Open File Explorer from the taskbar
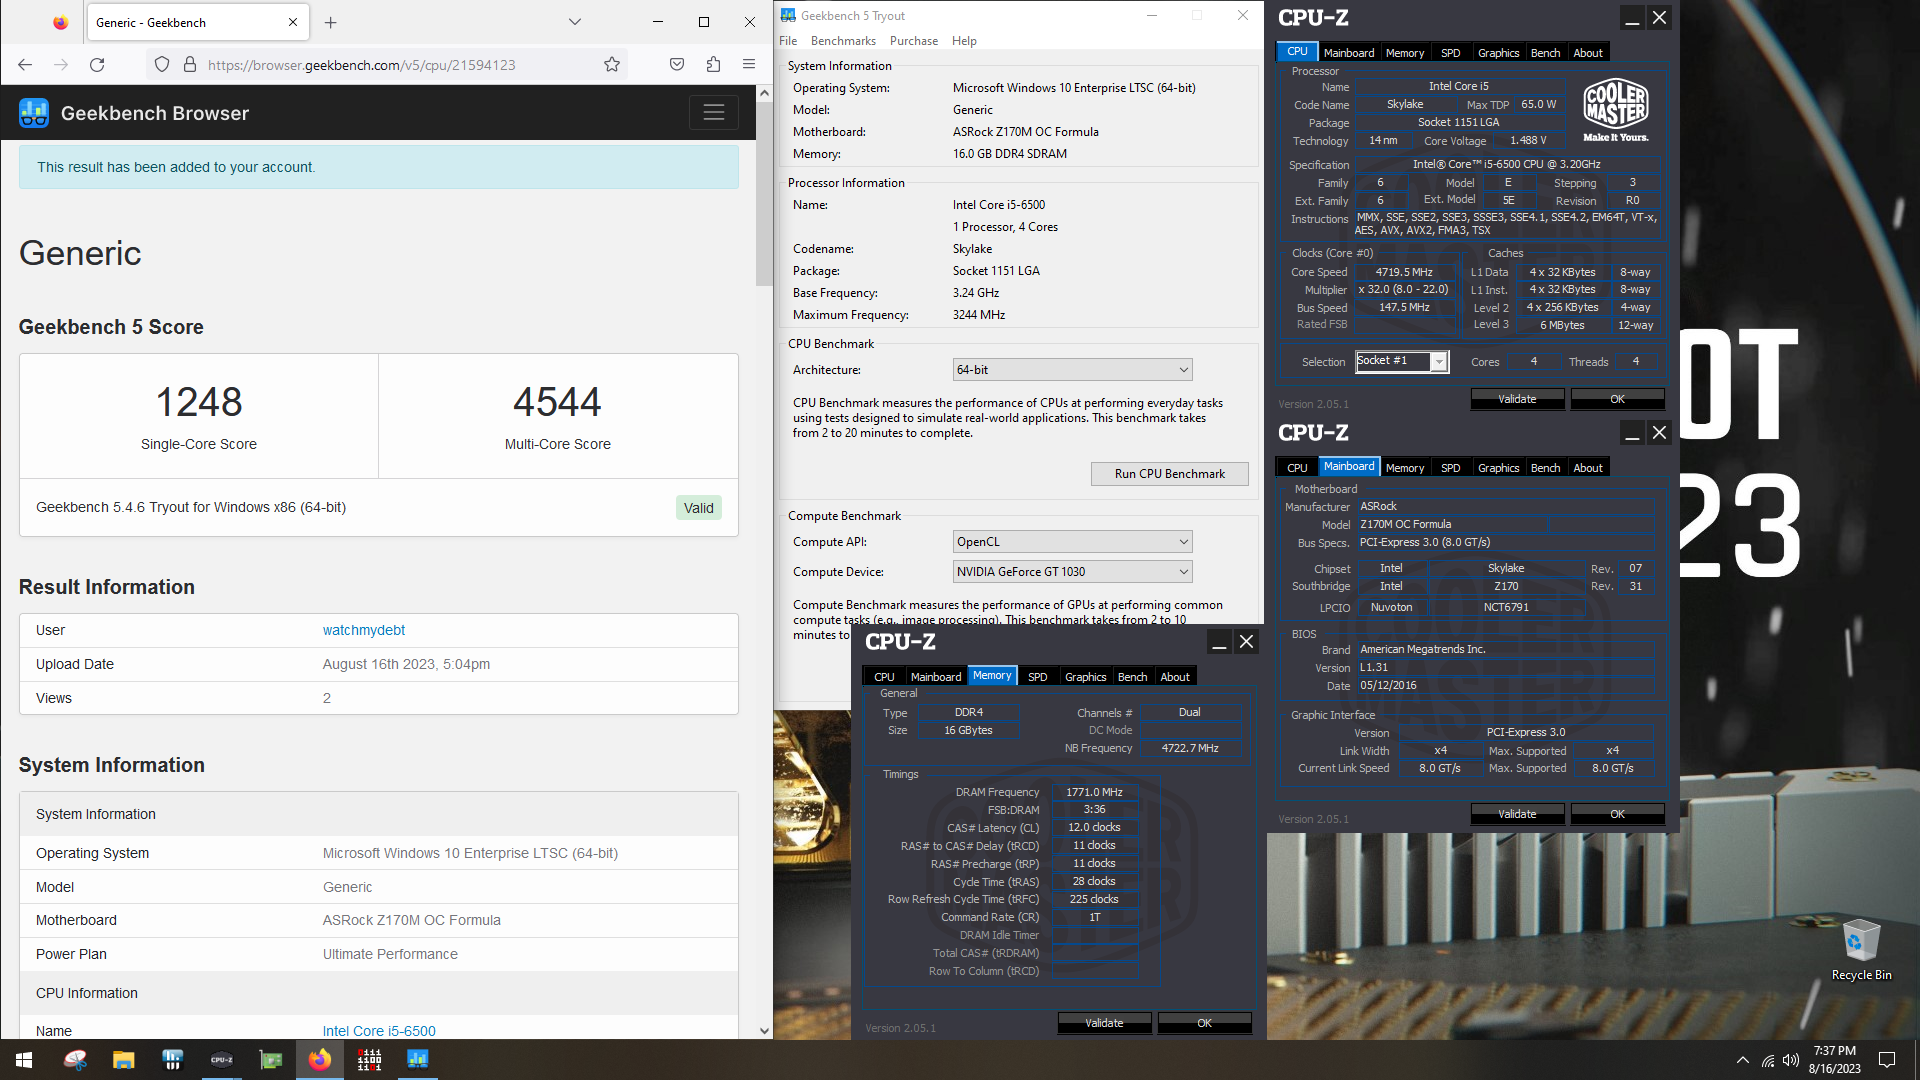 (123, 1060)
